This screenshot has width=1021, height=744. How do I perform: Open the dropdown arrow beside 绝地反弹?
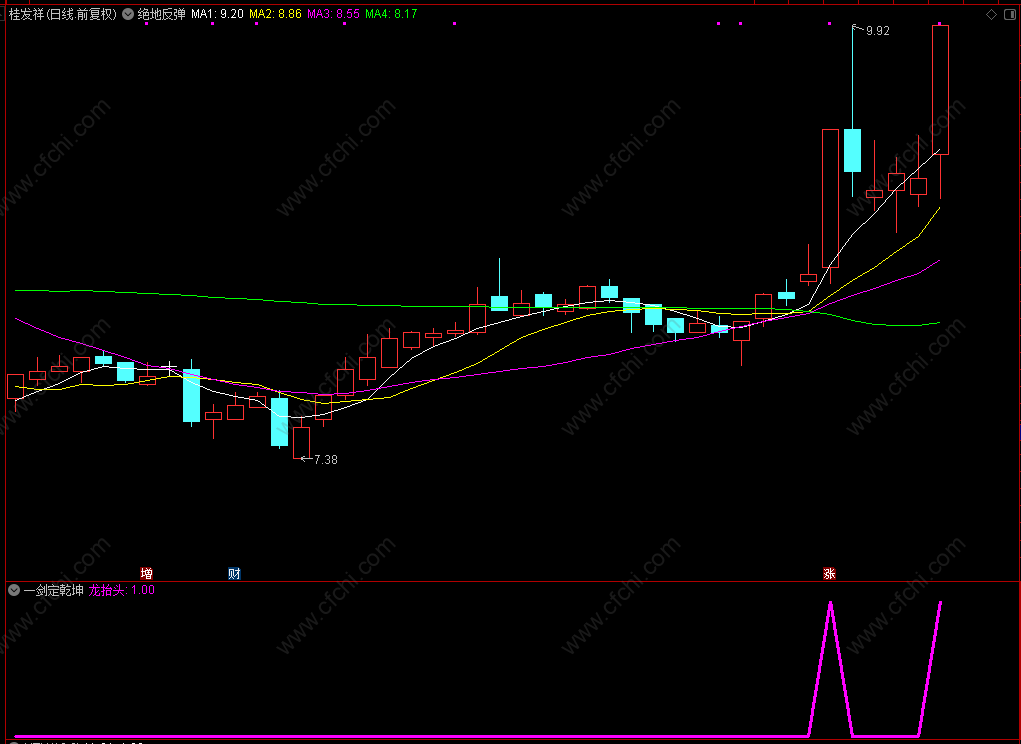click(x=128, y=14)
